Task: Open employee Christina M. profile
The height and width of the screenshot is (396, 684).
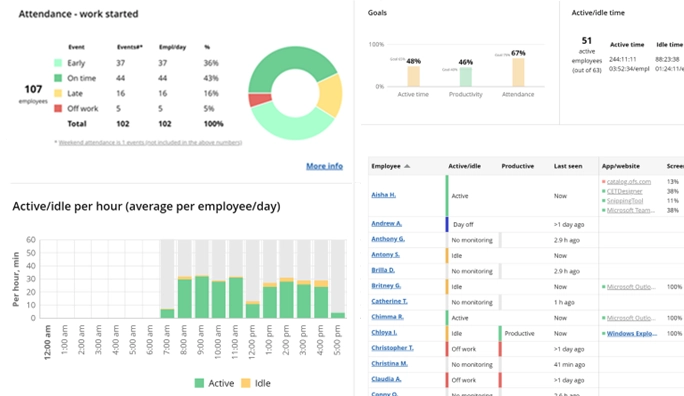Action: pos(389,363)
